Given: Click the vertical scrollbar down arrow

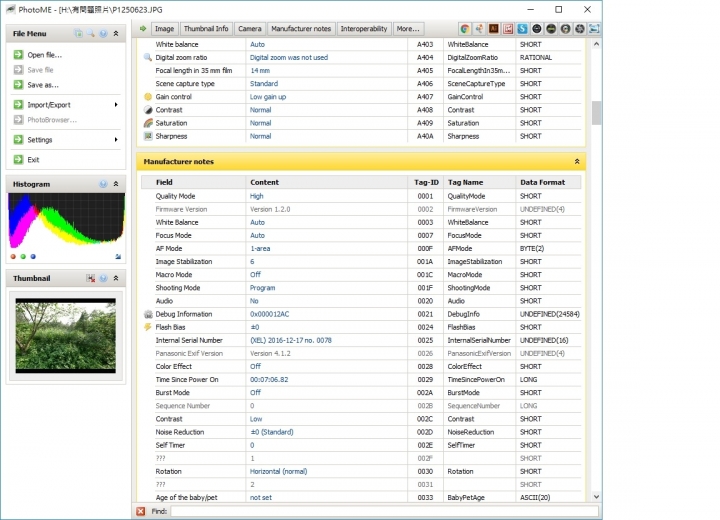Looking at the screenshot, I should pos(596,497).
